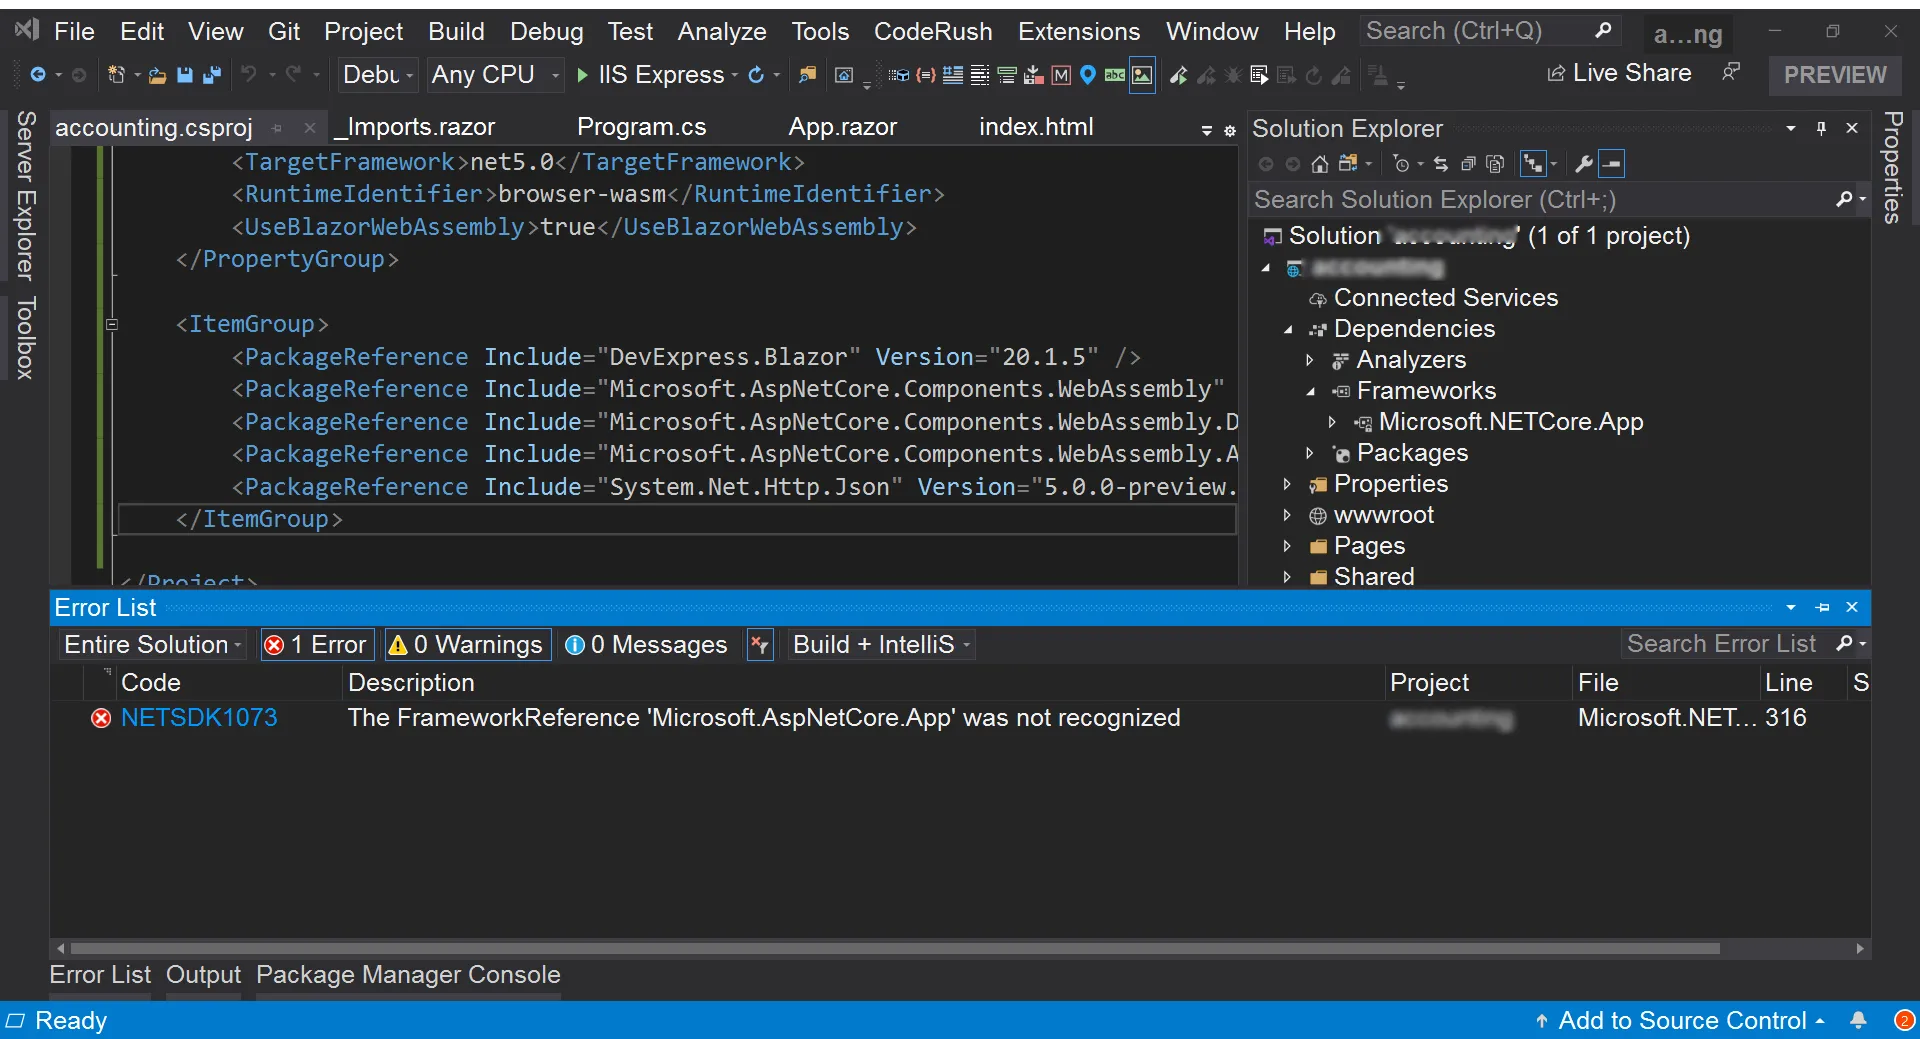
Task: Click the Live Share button
Action: (1619, 73)
